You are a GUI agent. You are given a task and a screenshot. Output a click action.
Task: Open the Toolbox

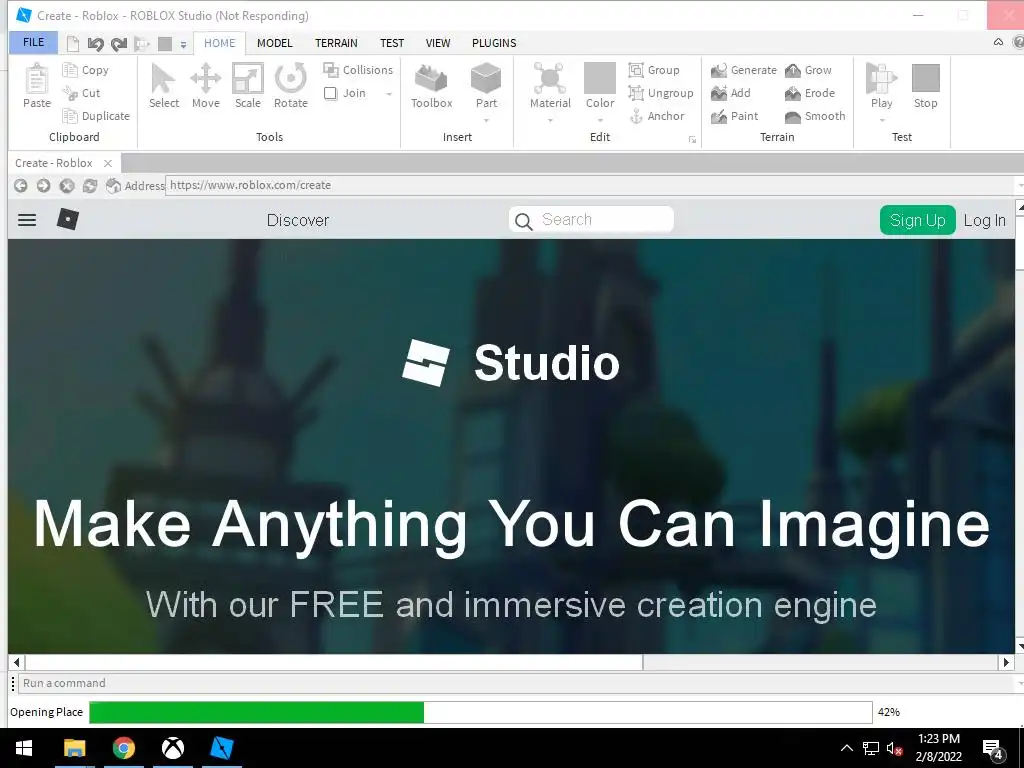click(431, 86)
